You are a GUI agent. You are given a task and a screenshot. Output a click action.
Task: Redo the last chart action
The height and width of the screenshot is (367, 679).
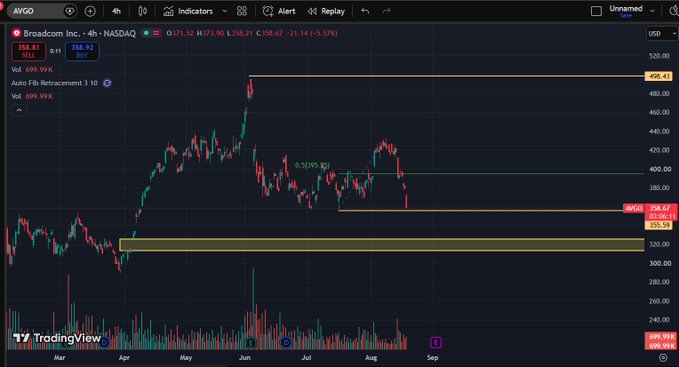click(386, 11)
